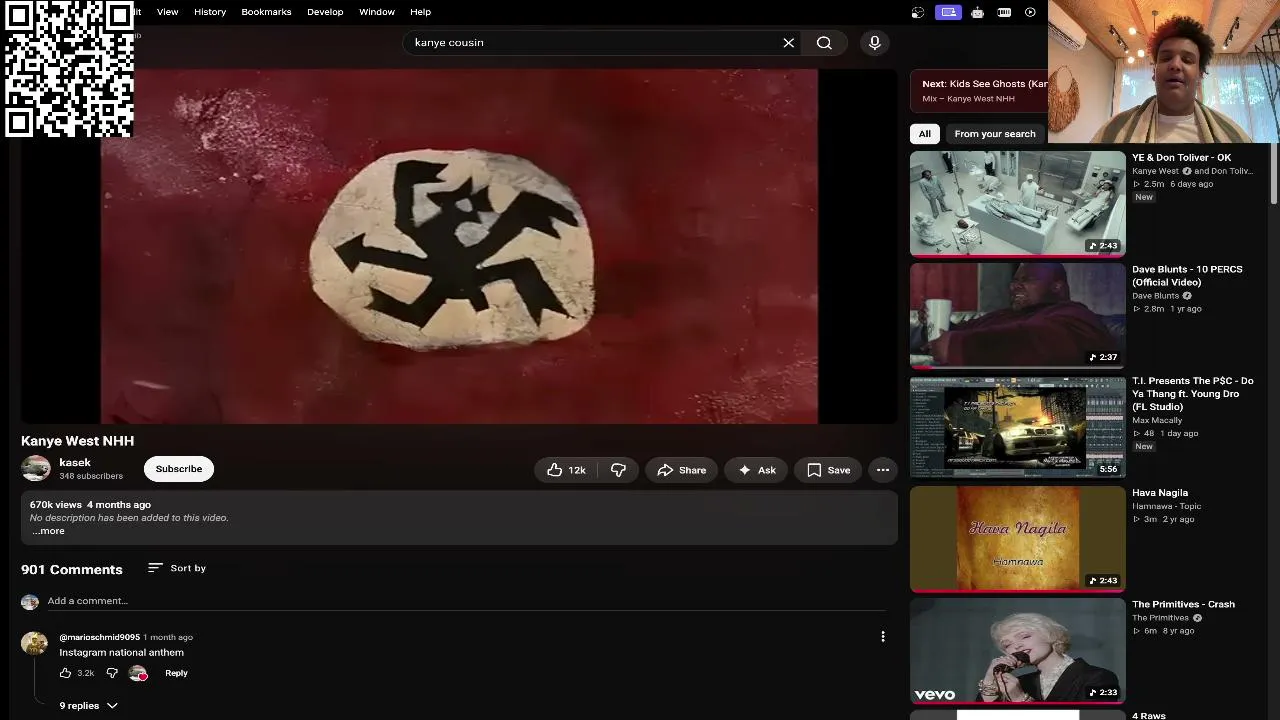Save the video to a playlist
This screenshot has width=1280, height=720.
coord(828,470)
